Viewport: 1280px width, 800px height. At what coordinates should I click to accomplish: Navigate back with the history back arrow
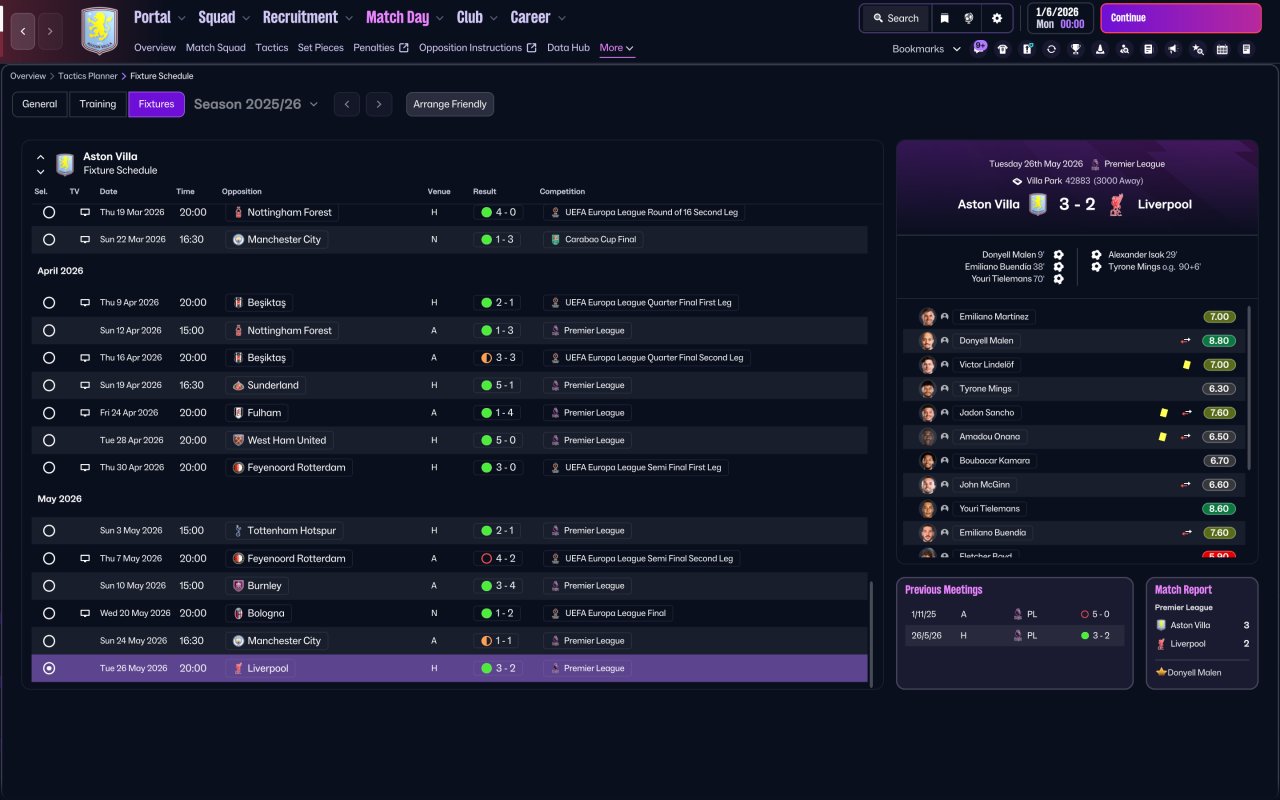[23, 31]
